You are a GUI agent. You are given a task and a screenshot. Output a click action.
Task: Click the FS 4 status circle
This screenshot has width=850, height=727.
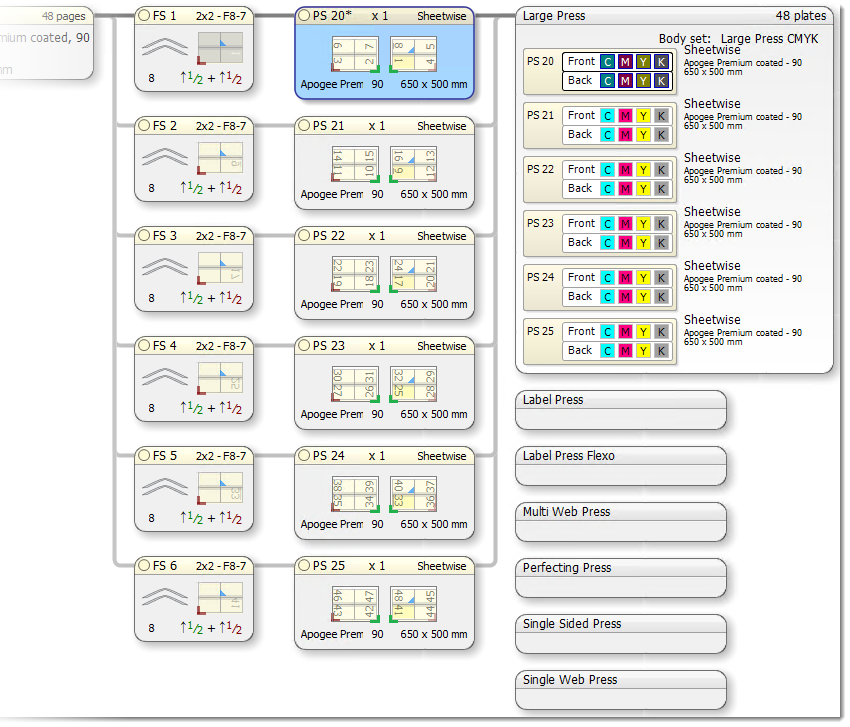point(144,345)
